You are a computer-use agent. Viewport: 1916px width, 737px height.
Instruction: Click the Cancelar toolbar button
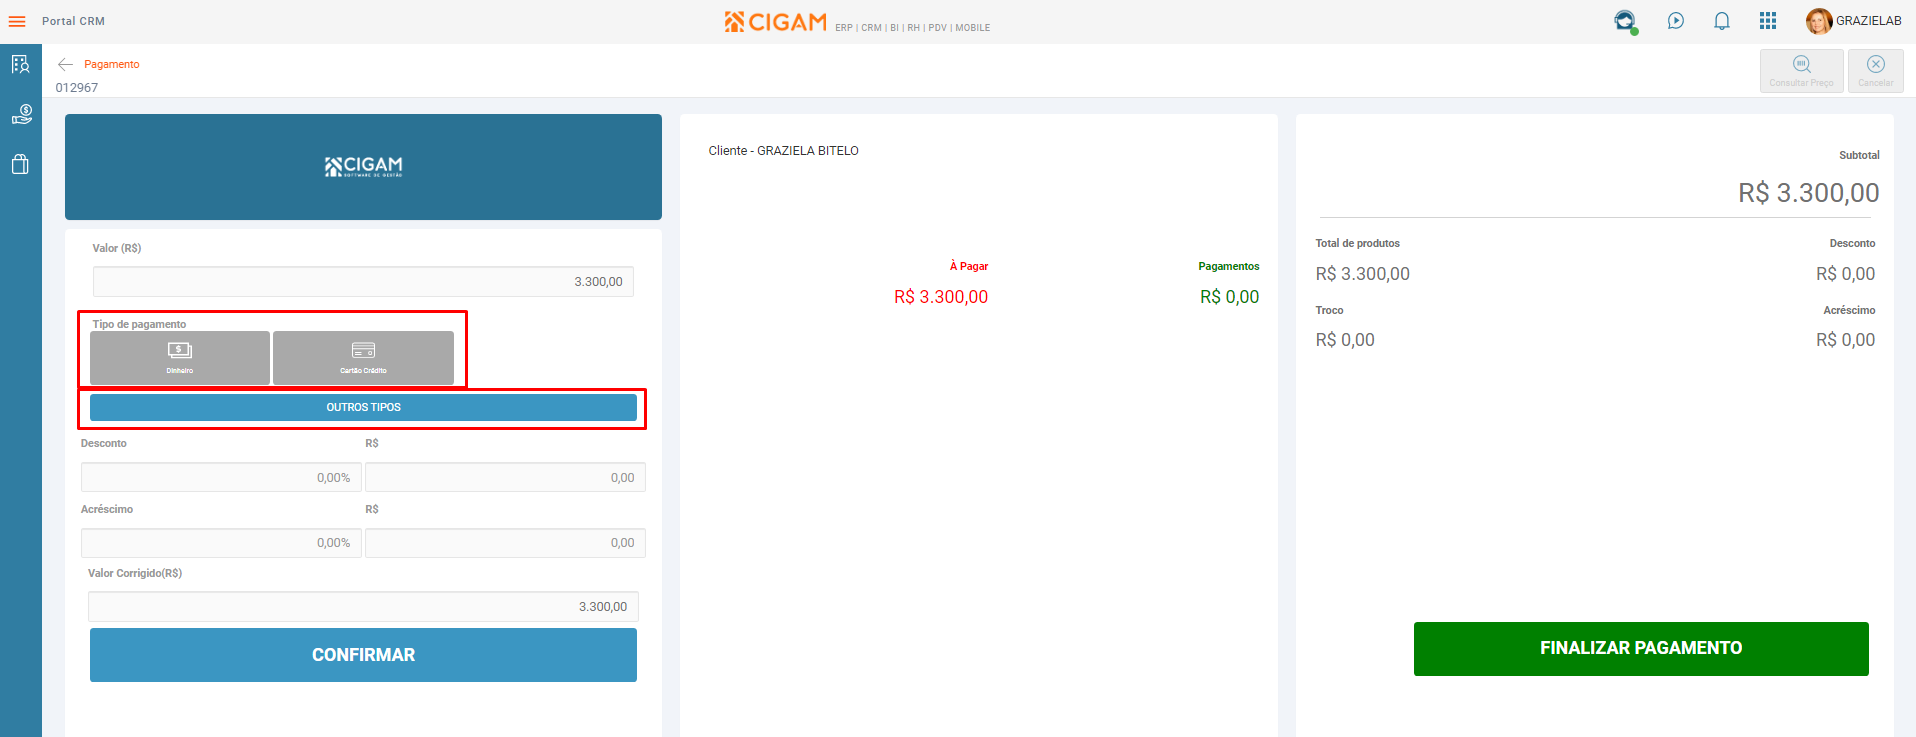click(x=1876, y=71)
